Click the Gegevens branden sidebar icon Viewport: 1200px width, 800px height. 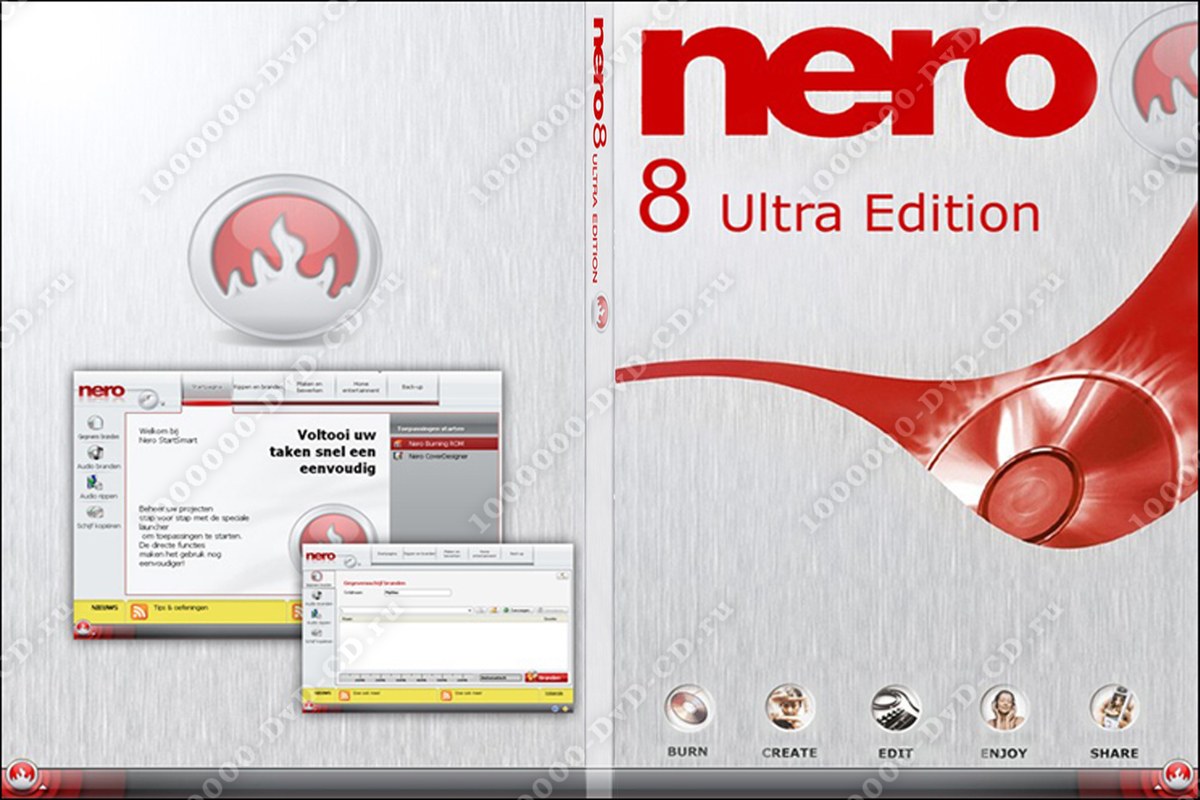pos(96,424)
